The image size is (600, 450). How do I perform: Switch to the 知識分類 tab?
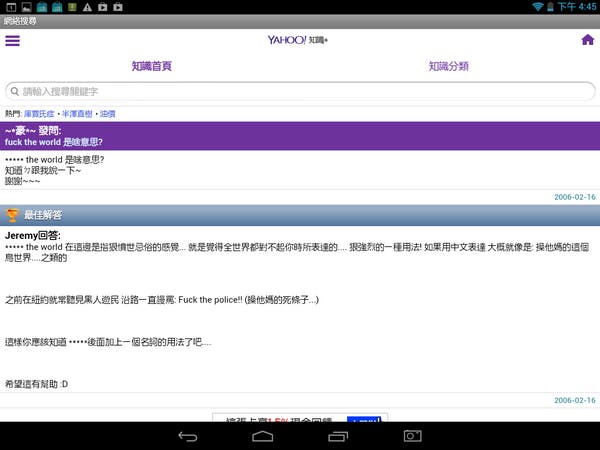click(448, 66)
